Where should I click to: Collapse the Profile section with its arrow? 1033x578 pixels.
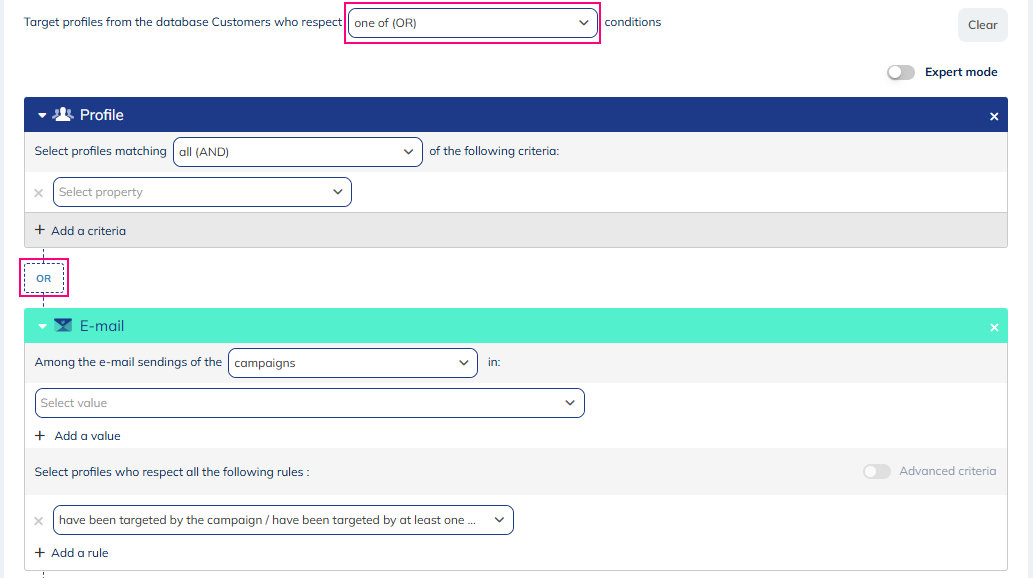(42, 116)
